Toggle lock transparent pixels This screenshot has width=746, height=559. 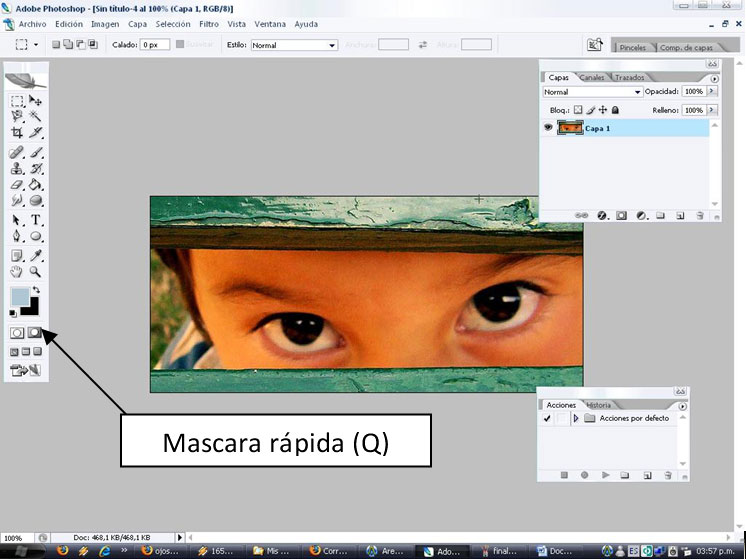point(578,110)
